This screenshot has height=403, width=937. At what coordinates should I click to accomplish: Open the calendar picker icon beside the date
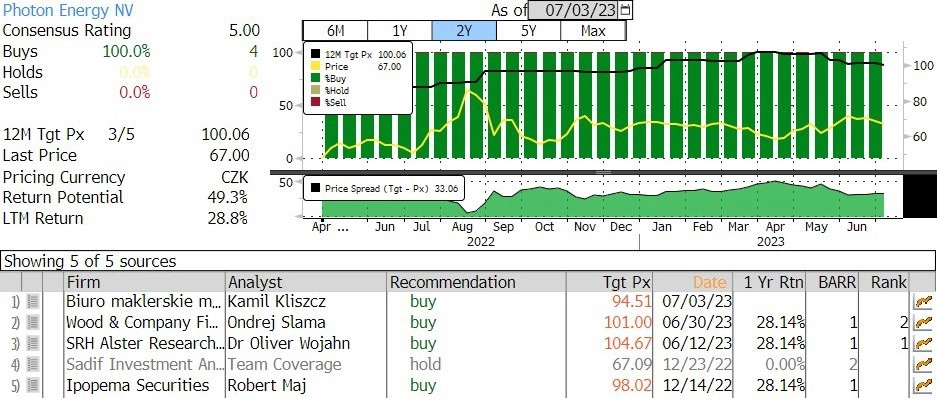[x=626, y=10]
